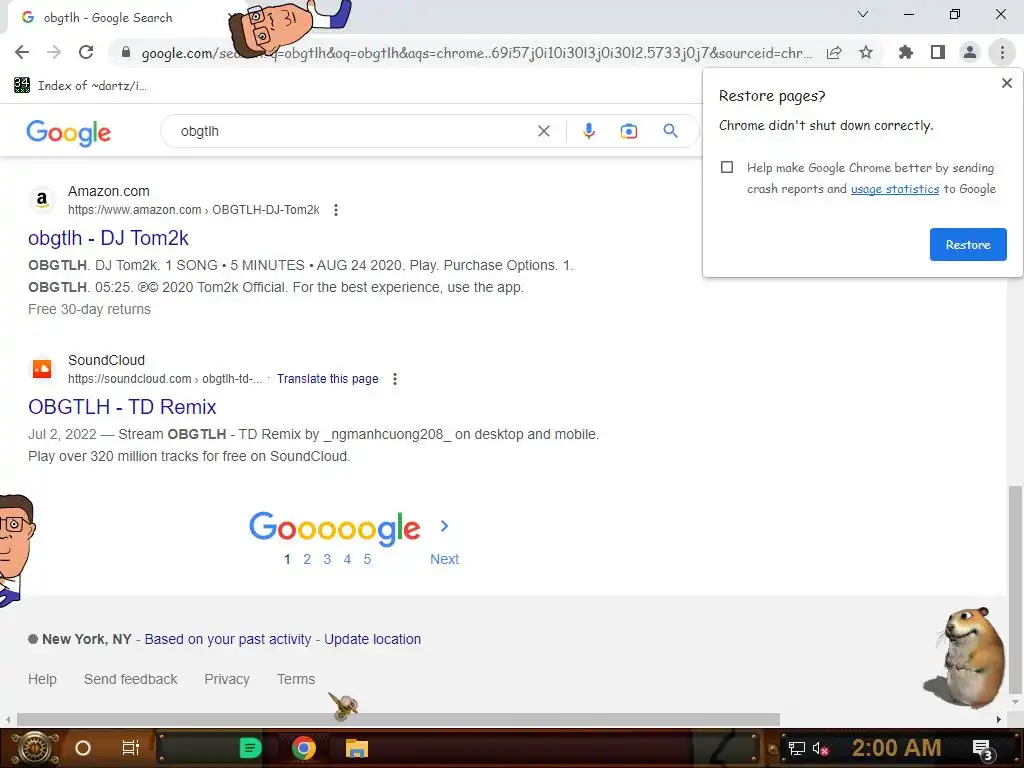
Task: Clear the search box text
Action: pos(543,131)
